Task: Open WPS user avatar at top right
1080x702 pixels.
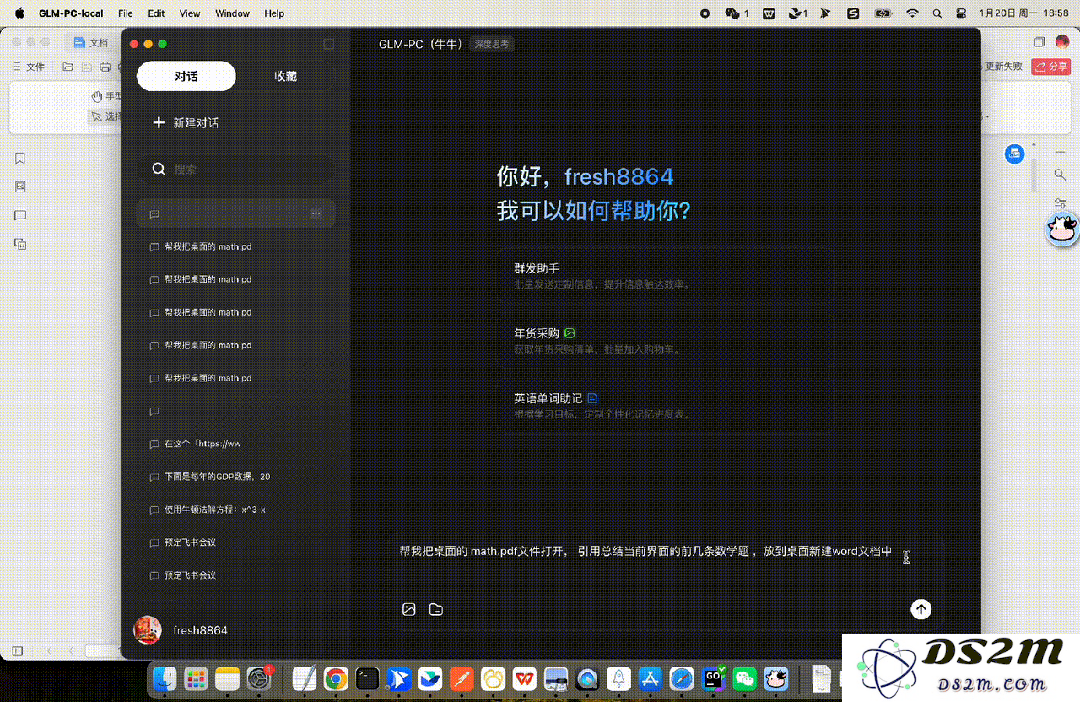Action: tap(1062, 42)
